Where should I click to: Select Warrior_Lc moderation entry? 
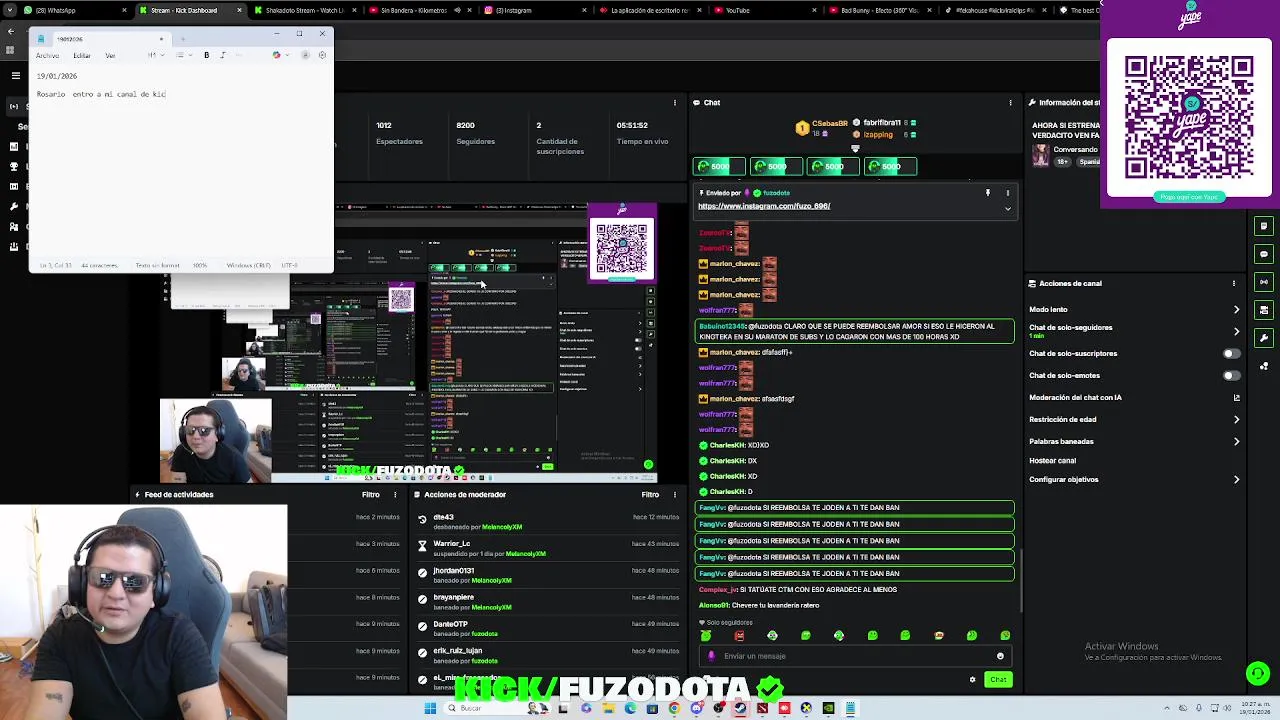pos(548,548)
